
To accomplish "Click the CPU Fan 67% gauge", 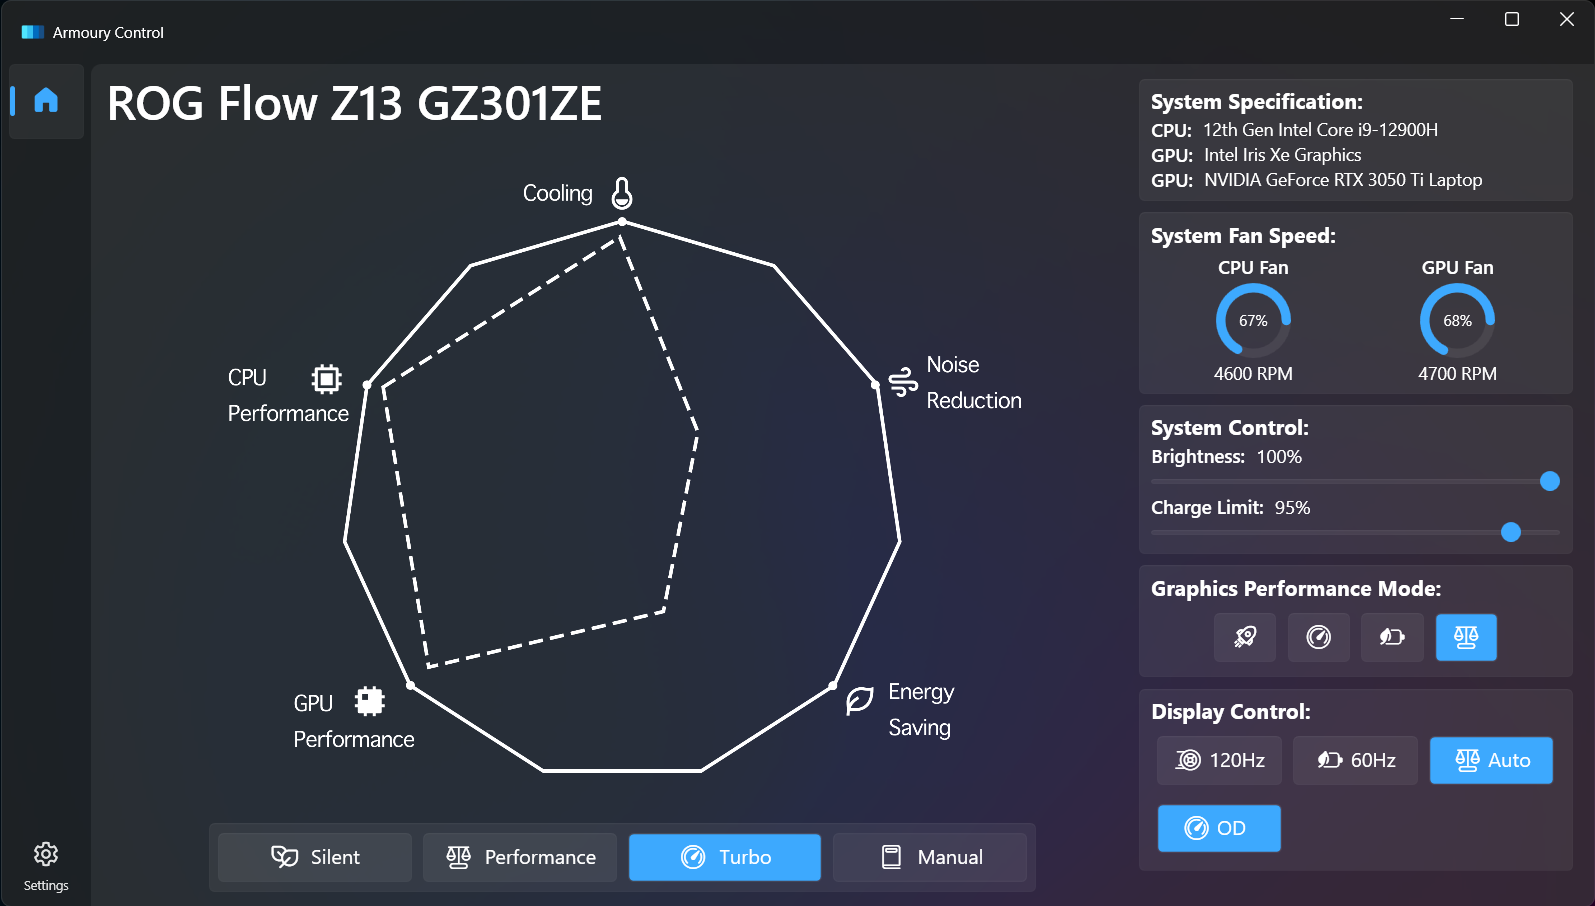I will point(1253,320).
